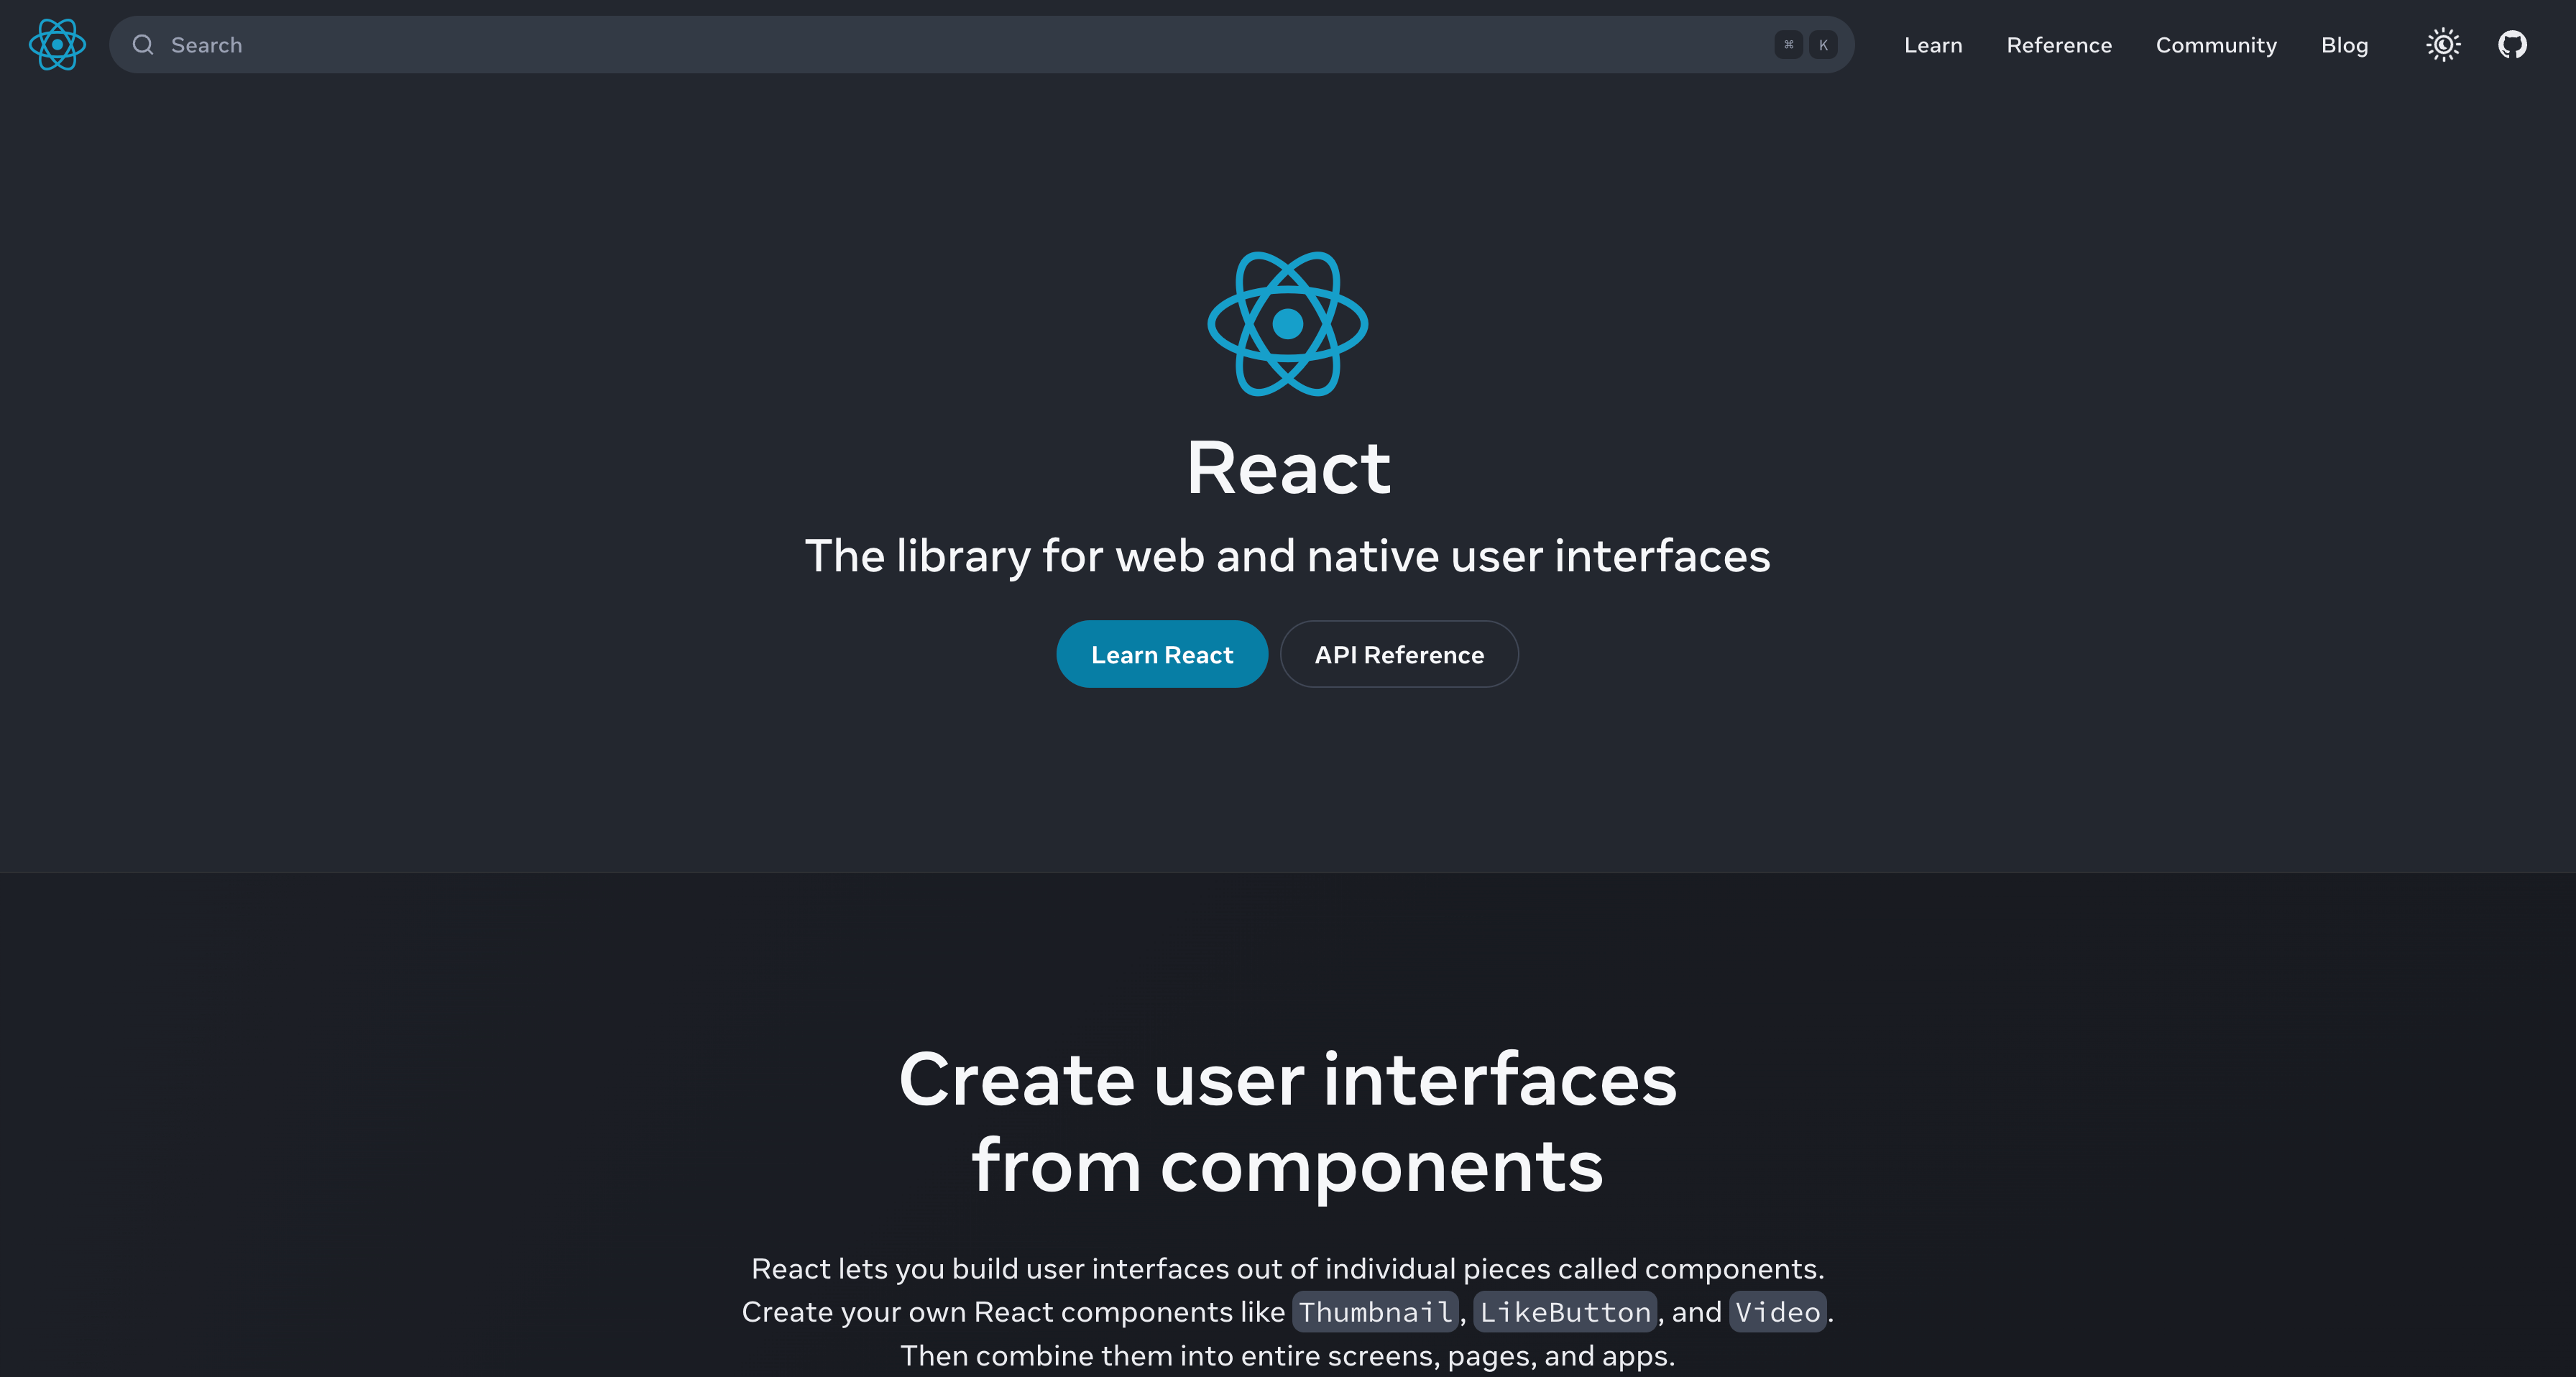
Task: Click the large React atom logo
Action: [x=1287, y=324]
